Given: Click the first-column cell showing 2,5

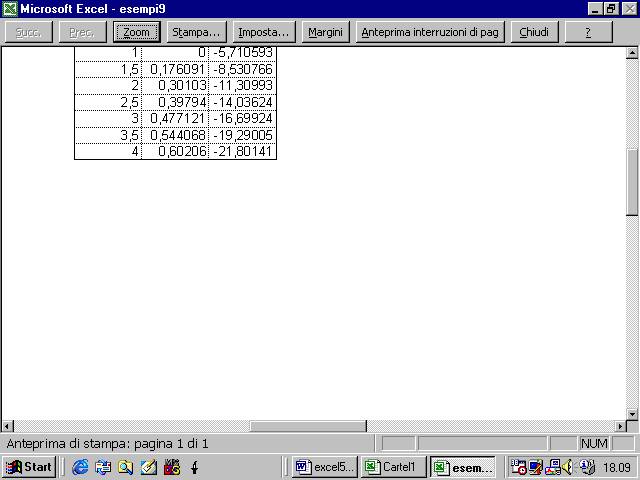Looking at the screenshot, I should click(108, 102).
